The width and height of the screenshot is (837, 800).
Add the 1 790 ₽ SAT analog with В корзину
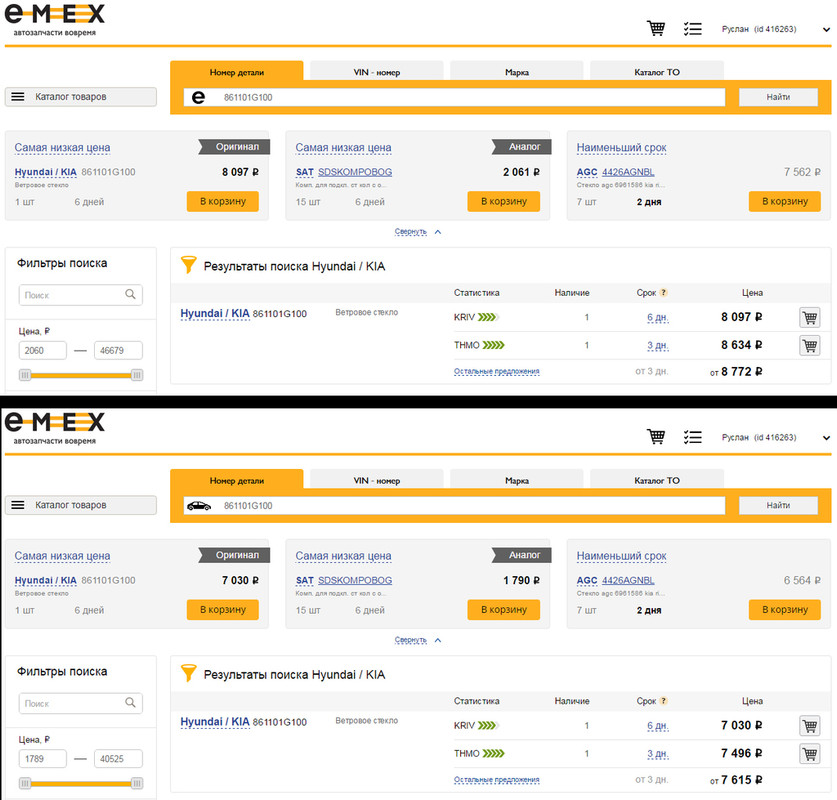pos(503,609)
